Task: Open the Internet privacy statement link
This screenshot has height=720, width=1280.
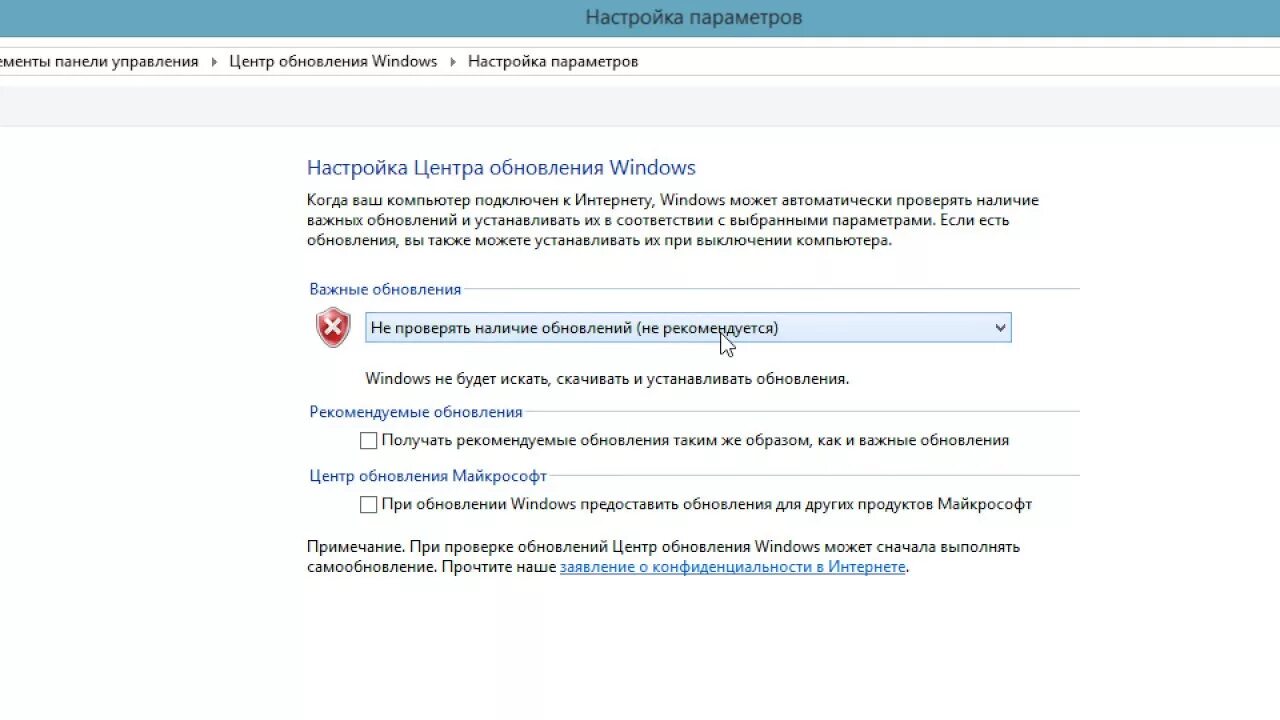Action: pyautogui.click(x=732, y=567)
